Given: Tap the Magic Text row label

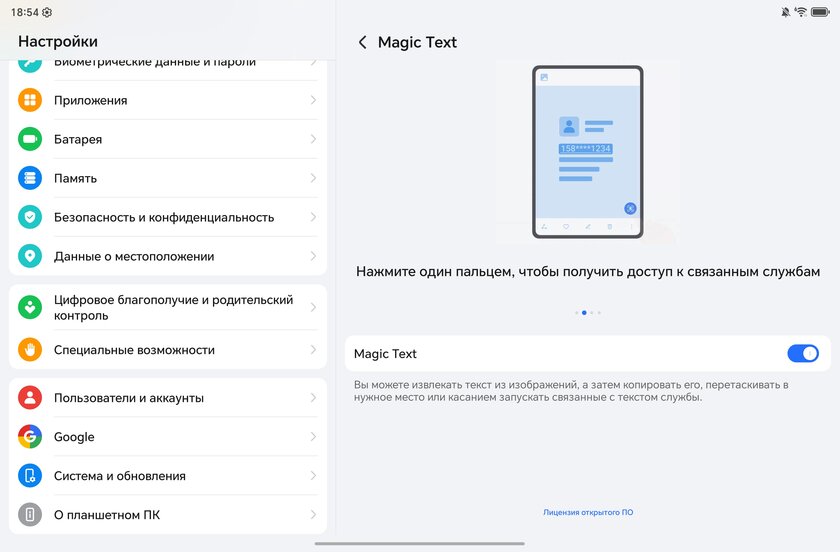Looking at the screenshot, I should (x=385, y=354).
